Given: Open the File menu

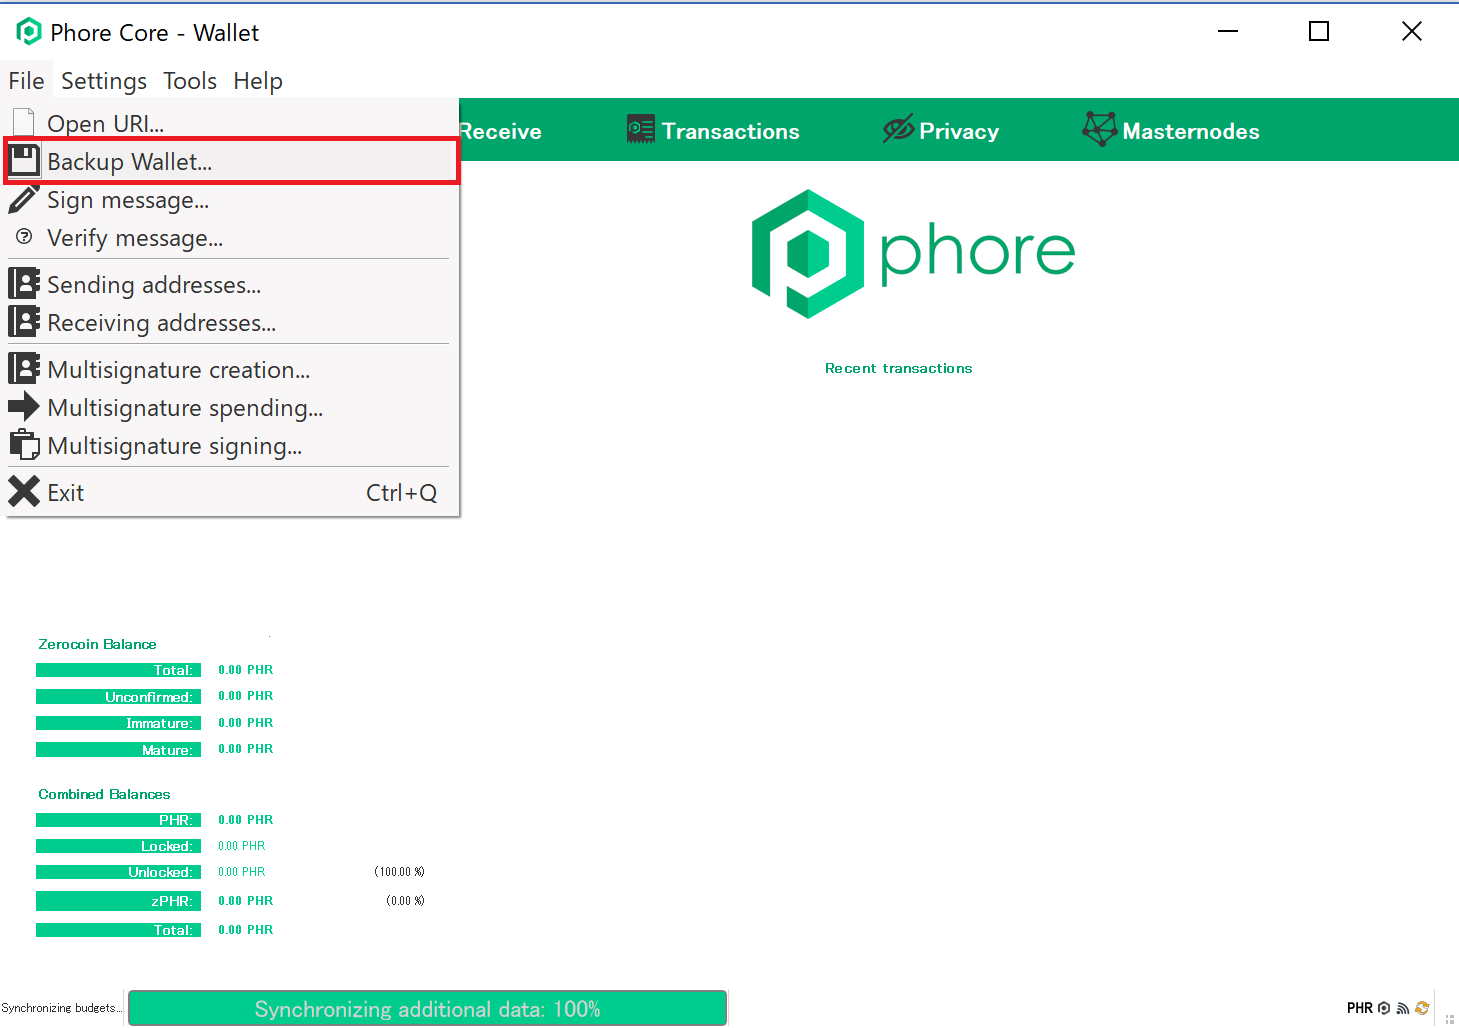Looking at the screenshot, I should click(27, 81).
